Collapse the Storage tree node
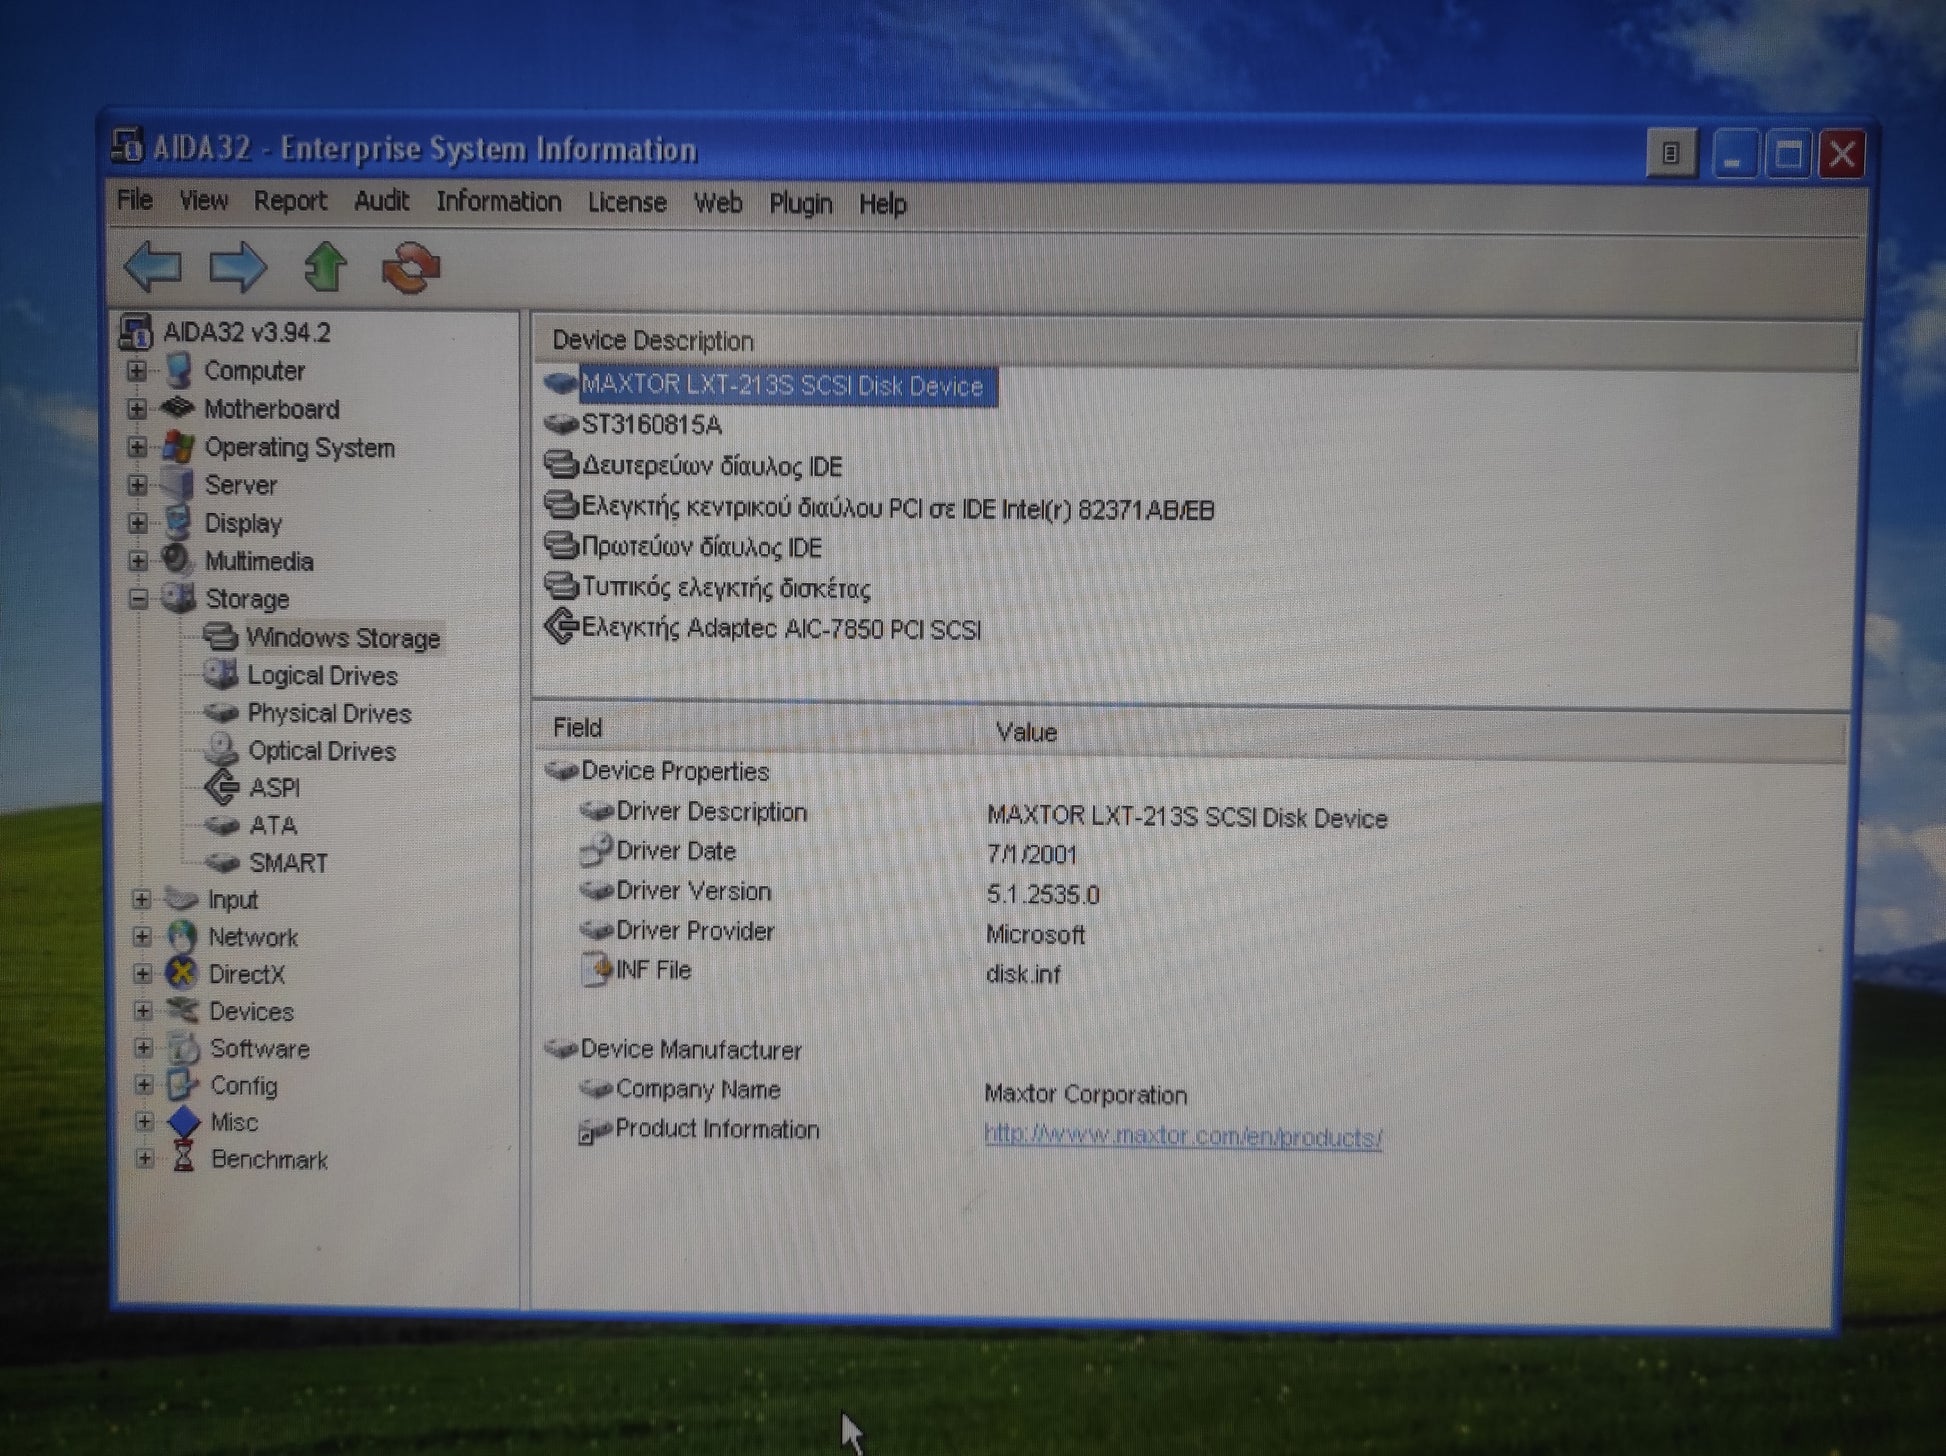The height and width of the screenshot is (1456, 1946). [x=138, y=599]
